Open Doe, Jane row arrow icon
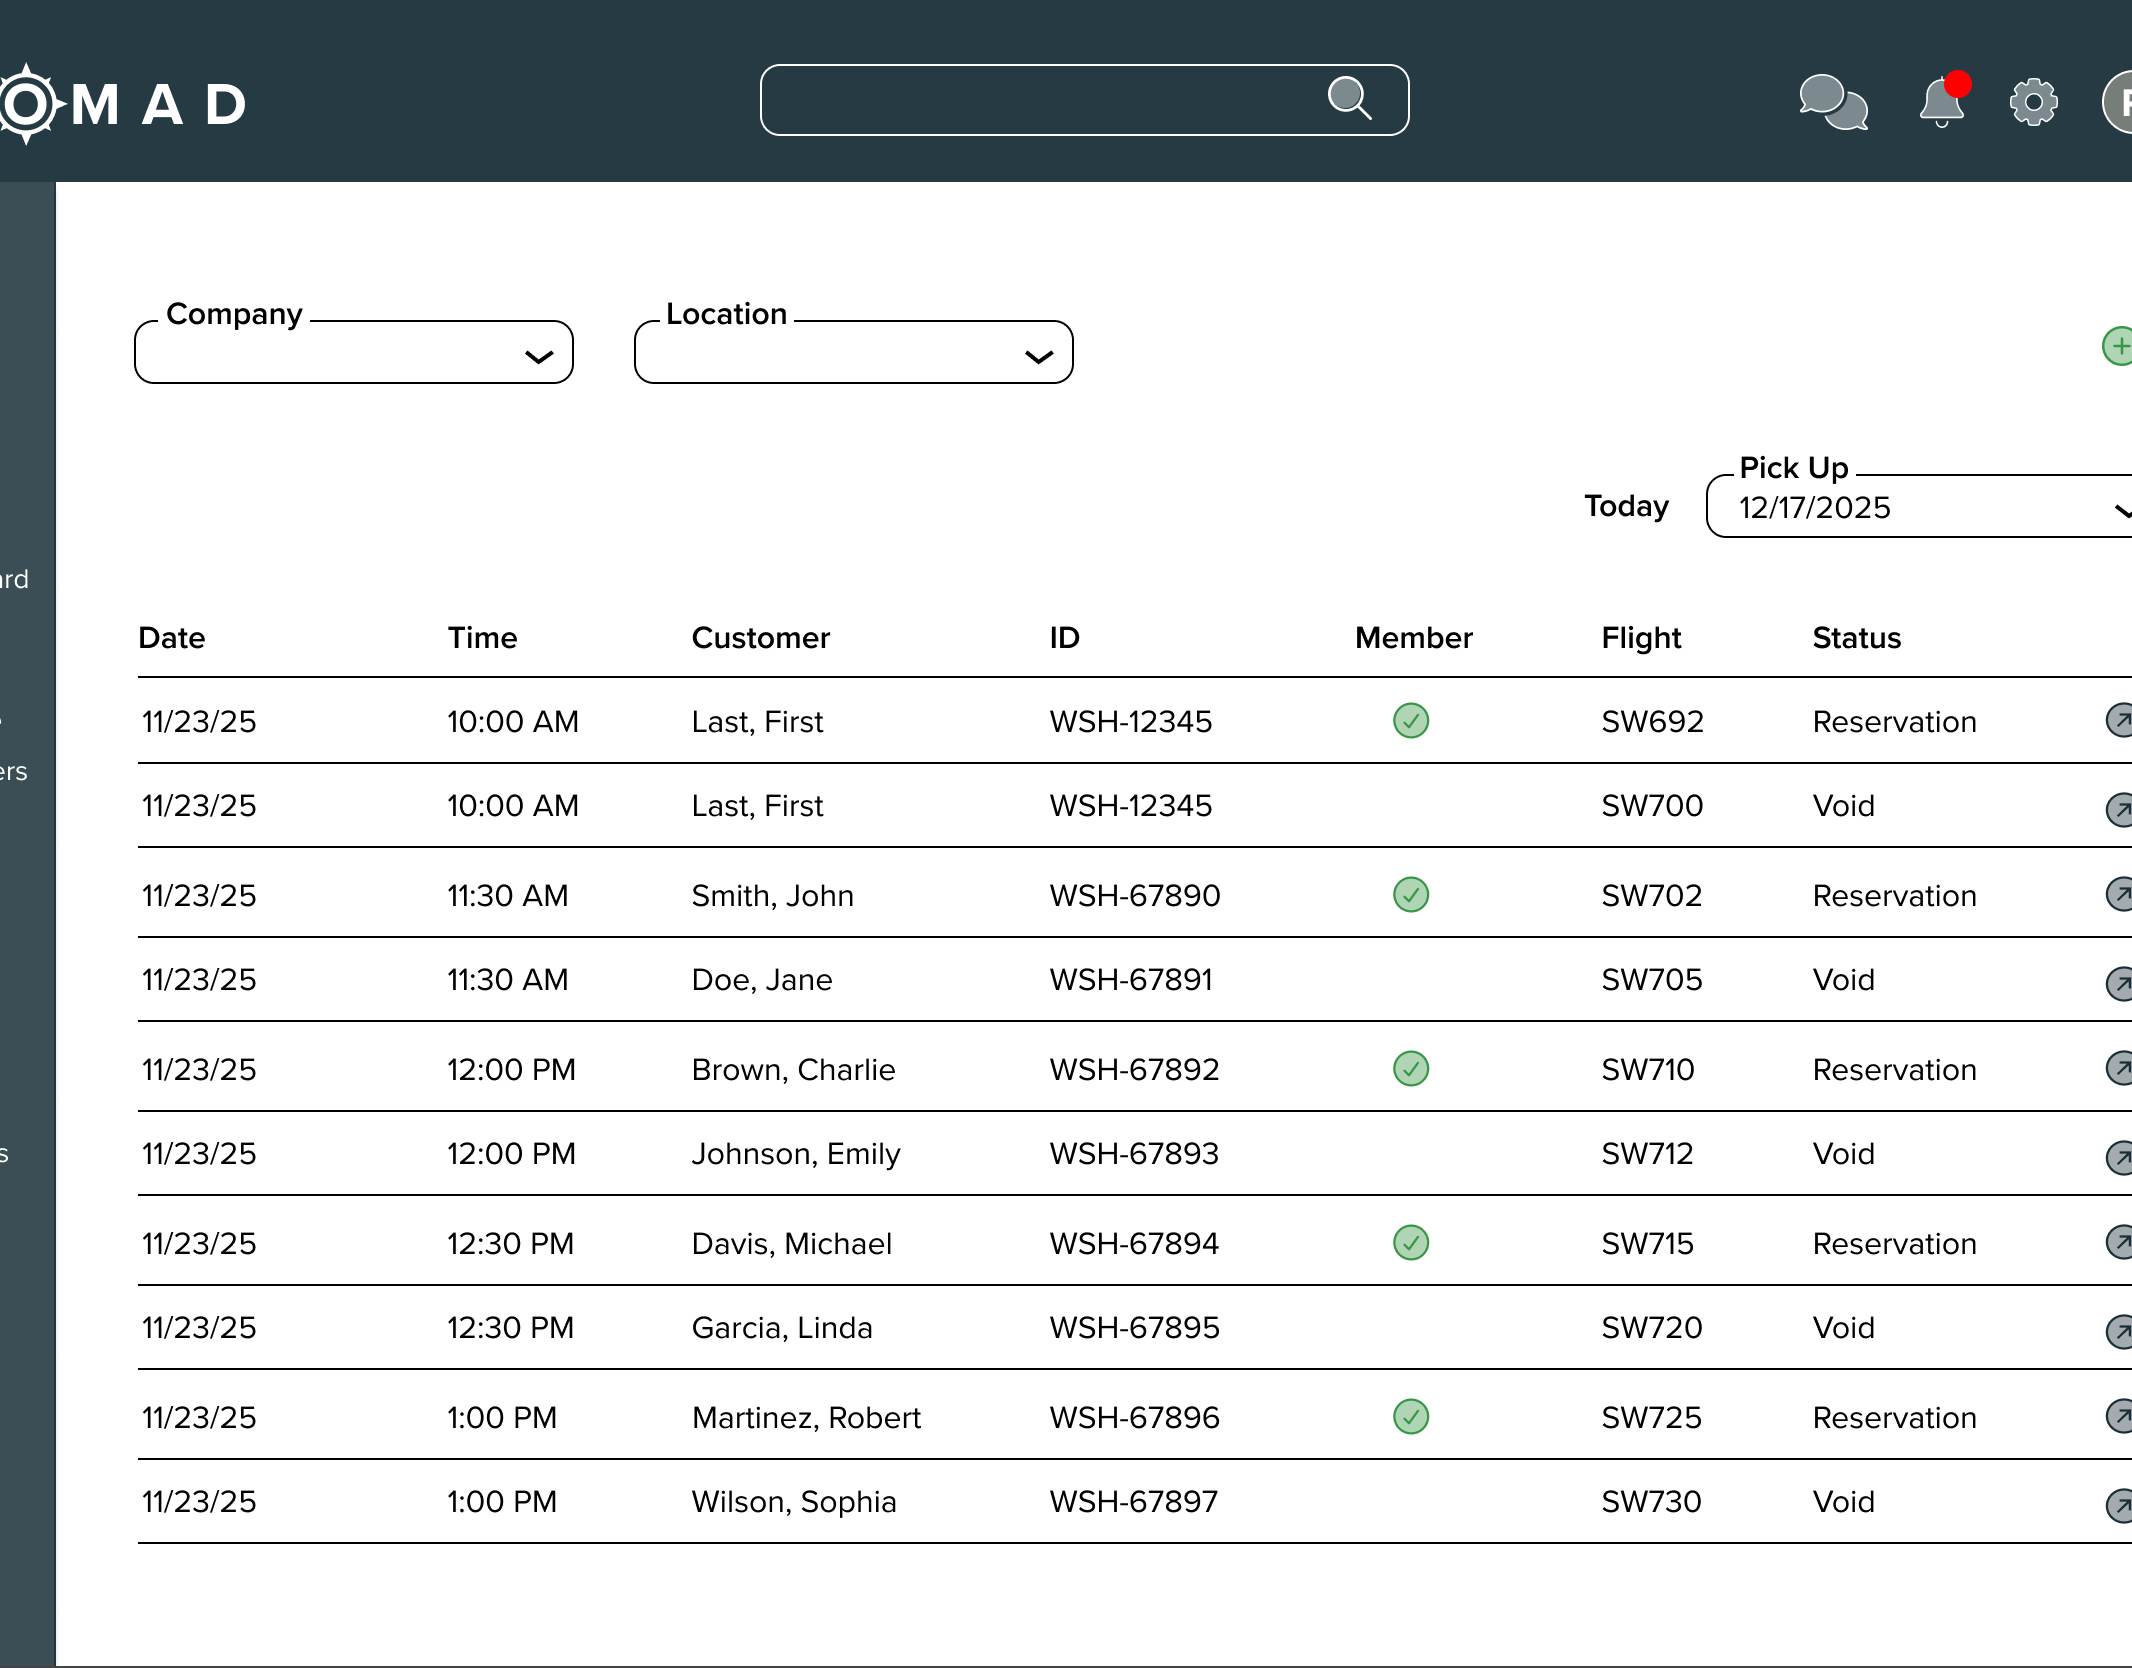The image size is (2132, 1668). 2120,982
